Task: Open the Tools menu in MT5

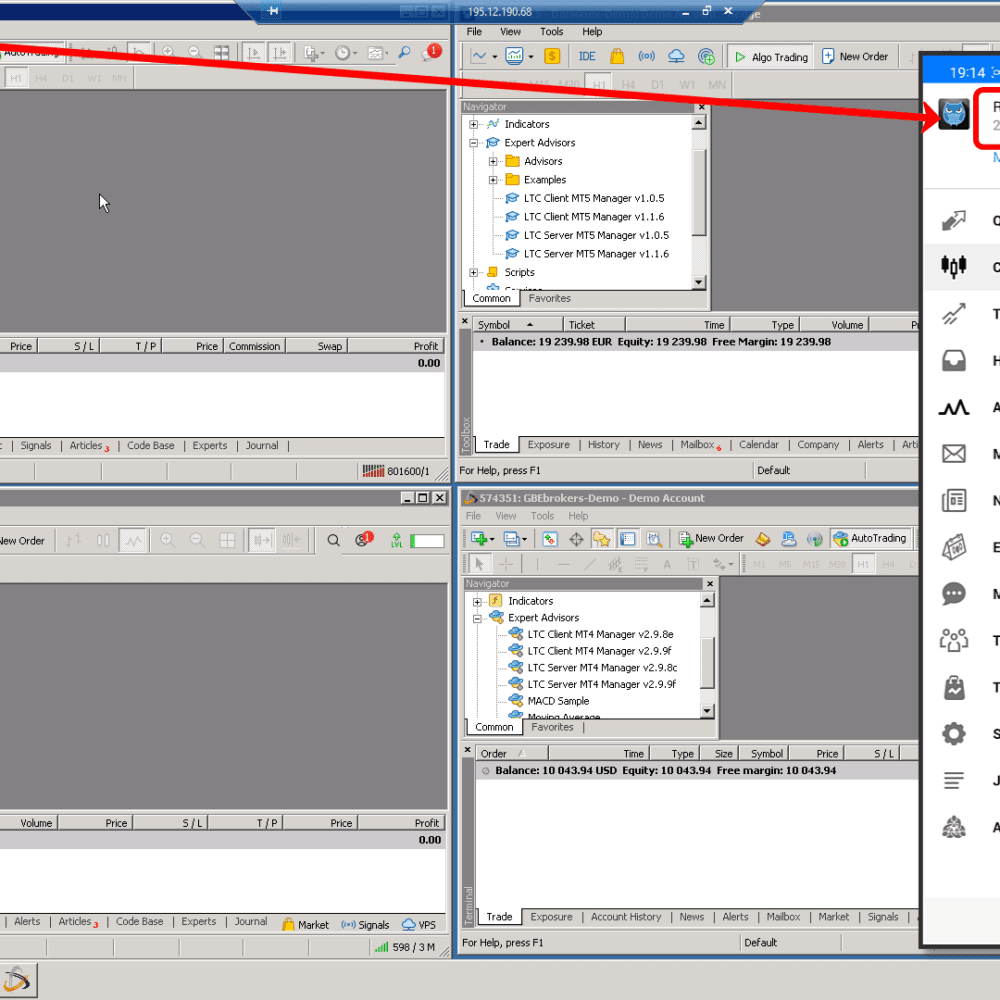Action: 552,31
